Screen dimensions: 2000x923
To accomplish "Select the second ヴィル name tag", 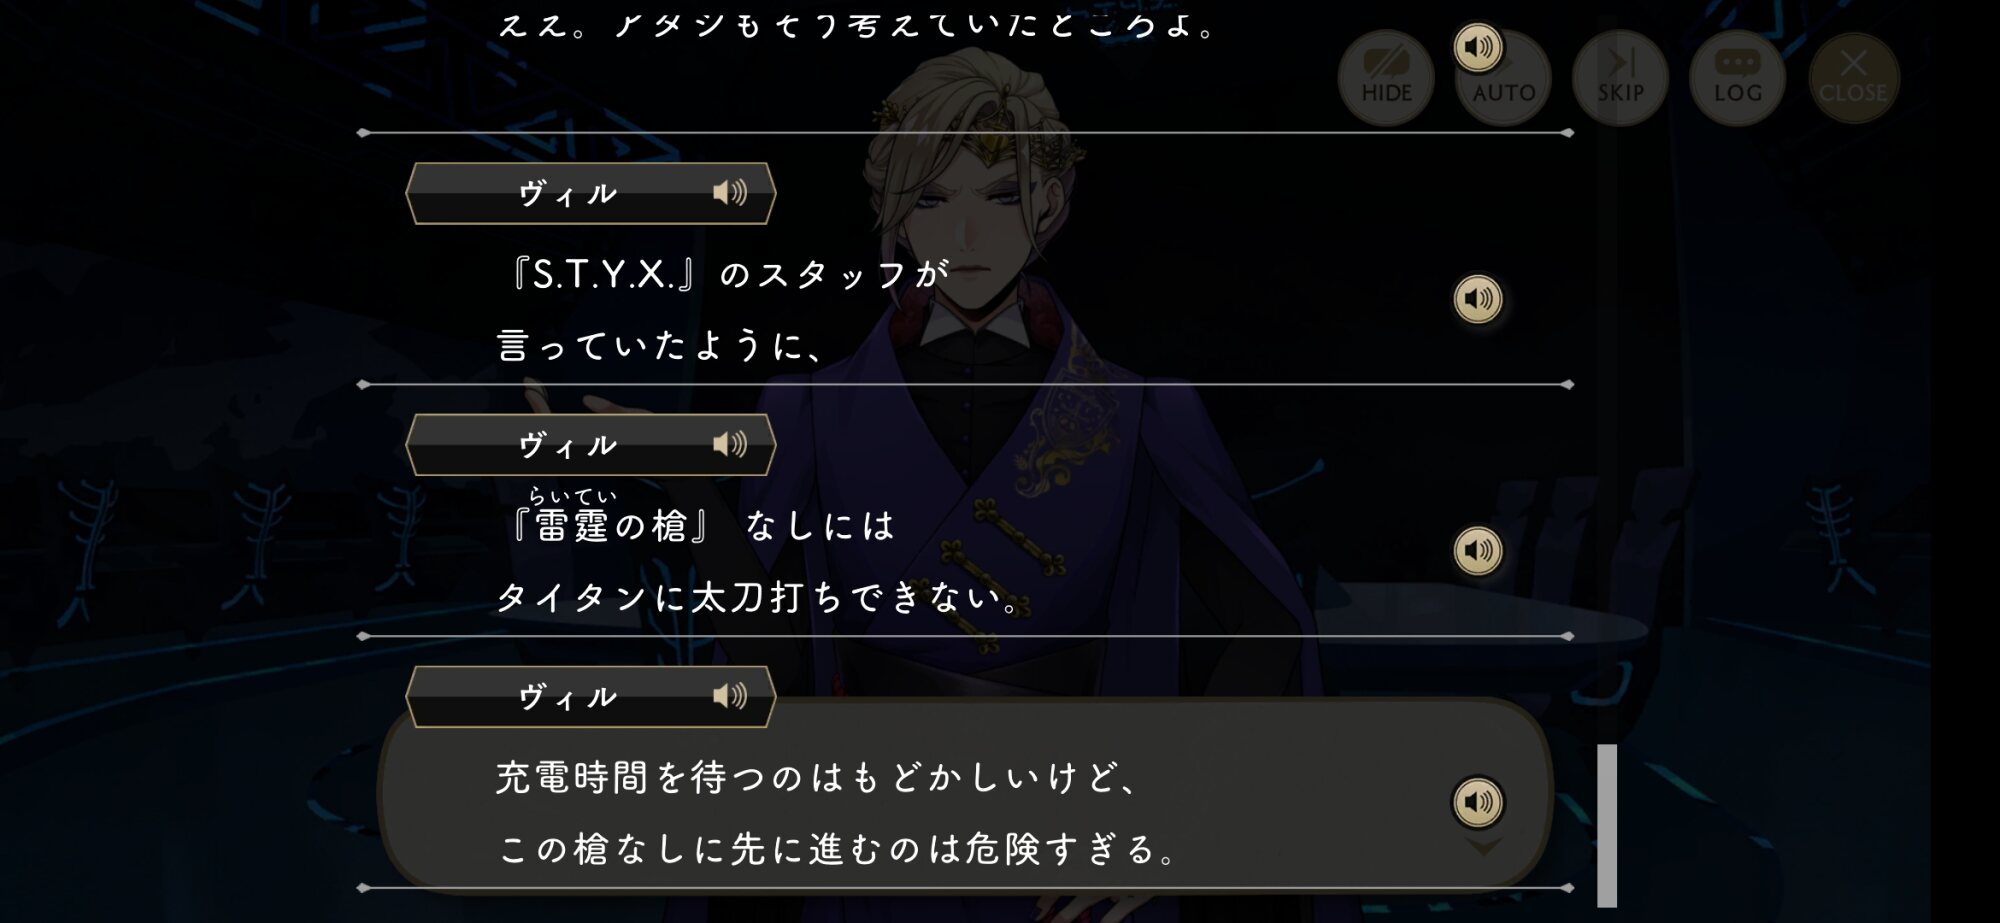I will pos(590,445).
